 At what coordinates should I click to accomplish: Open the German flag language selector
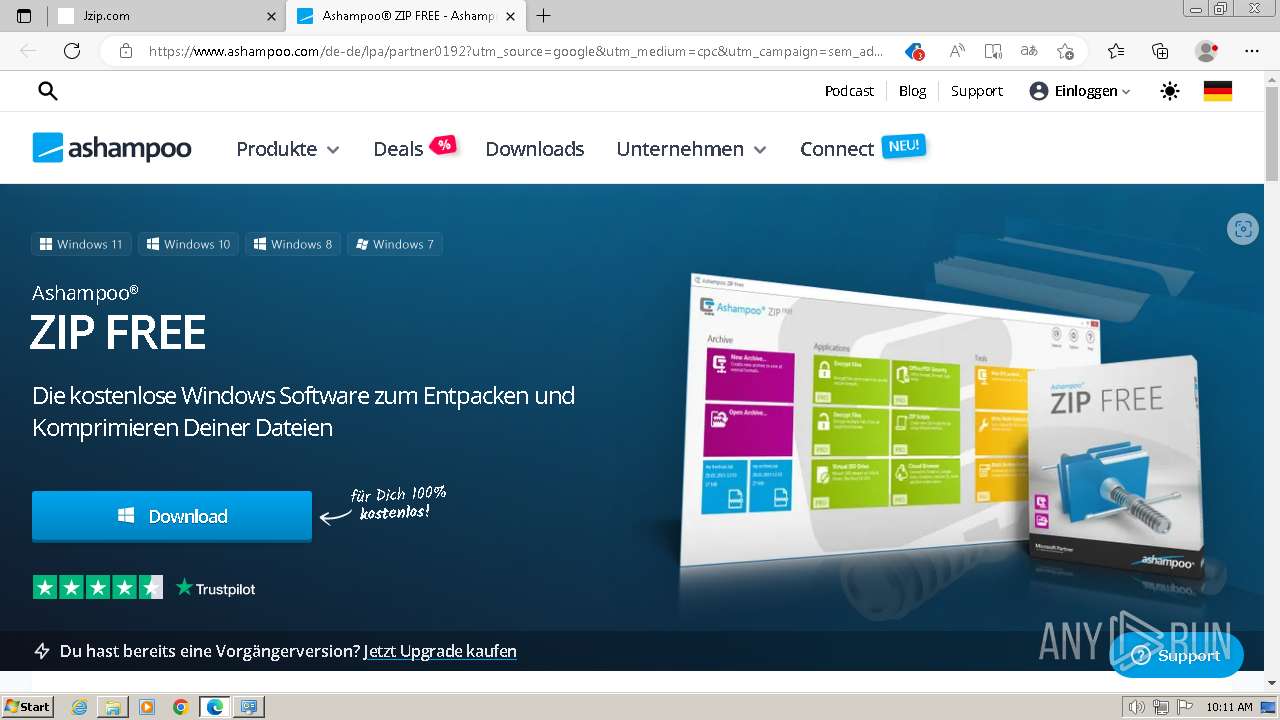click(1217, 91)
